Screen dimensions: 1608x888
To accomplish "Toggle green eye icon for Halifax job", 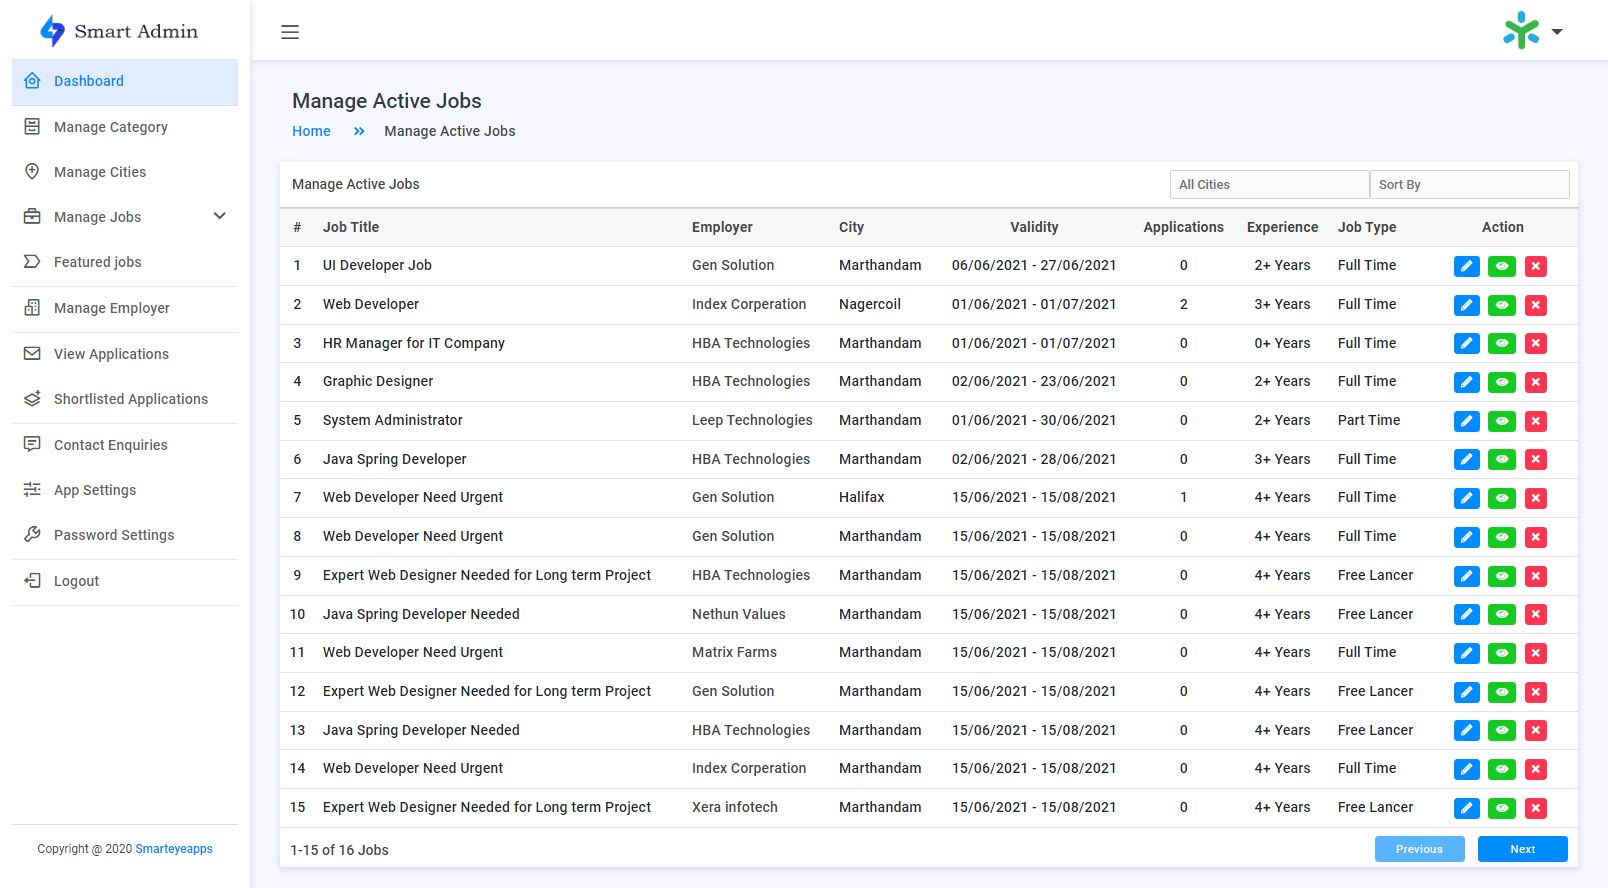I will [1501, 498].
